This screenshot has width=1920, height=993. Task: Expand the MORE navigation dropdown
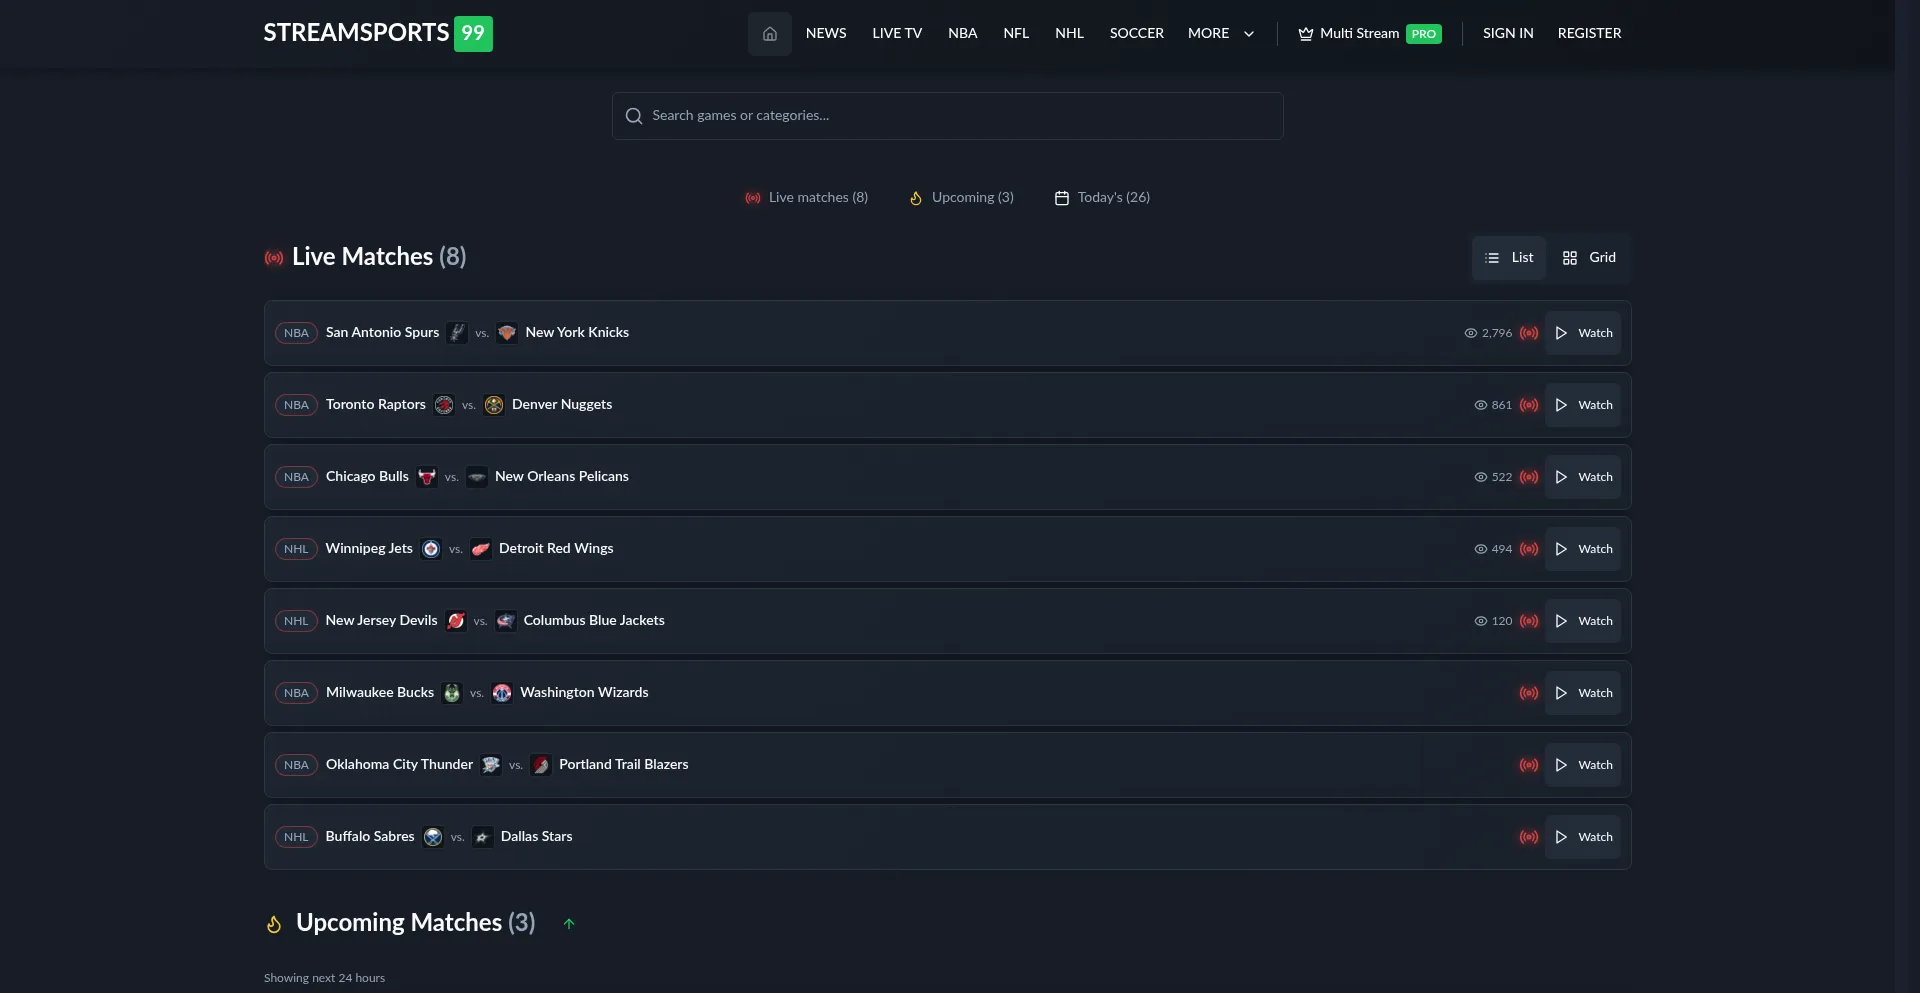1221,34
